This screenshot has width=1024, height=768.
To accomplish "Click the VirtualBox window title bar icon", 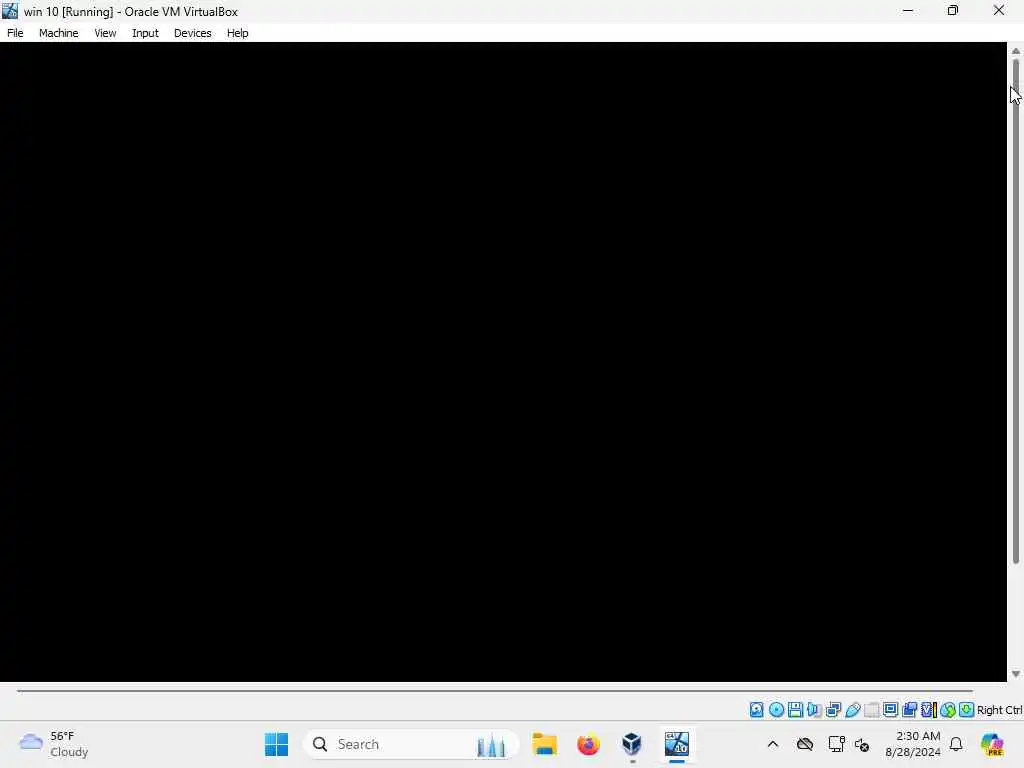I will 10,11.
